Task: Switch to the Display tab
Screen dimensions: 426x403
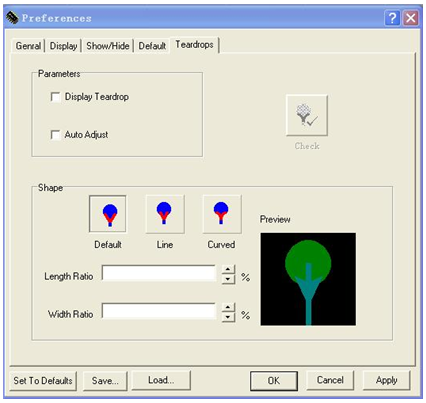Action: 63,46
